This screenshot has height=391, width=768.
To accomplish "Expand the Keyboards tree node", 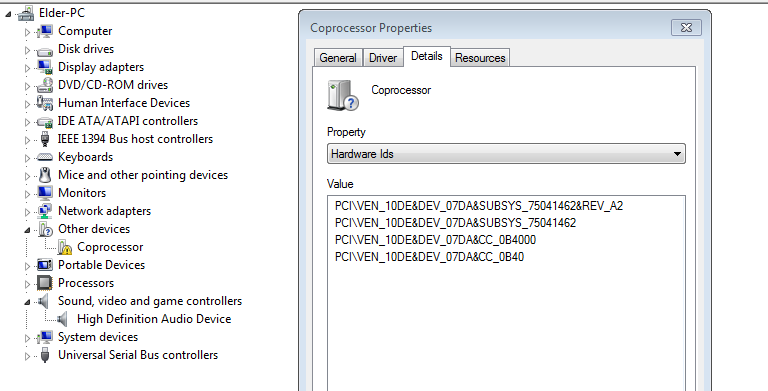I will [27, 158].
